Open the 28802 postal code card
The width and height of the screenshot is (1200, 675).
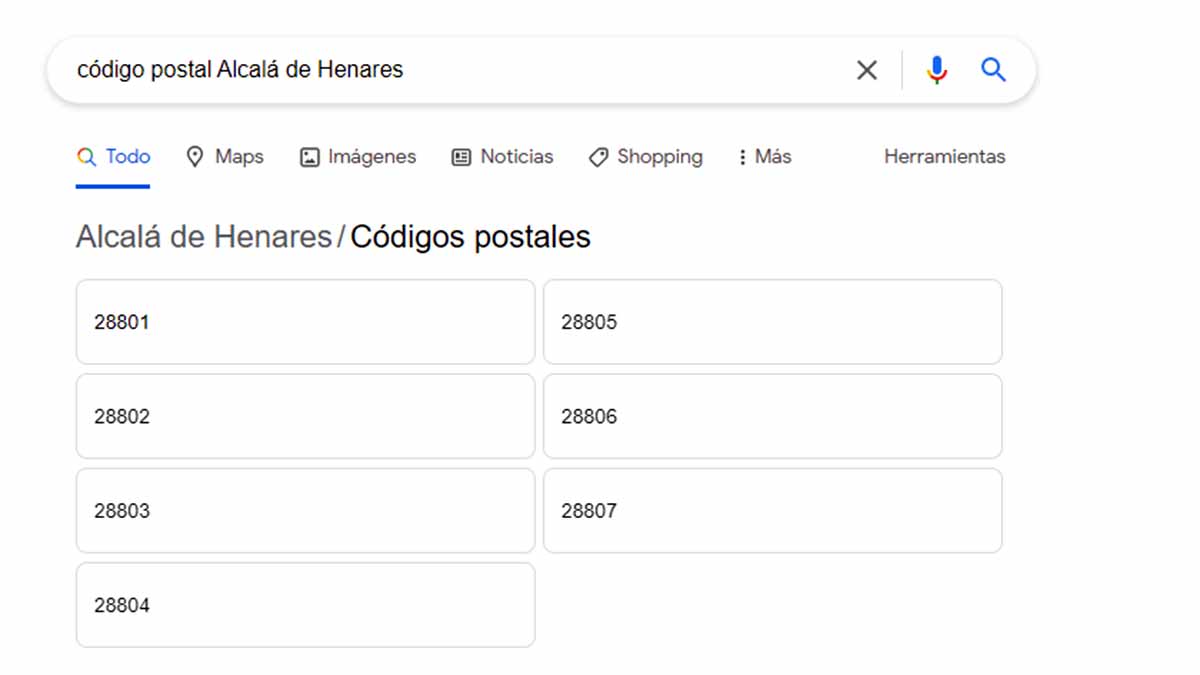click(x=305, y=416)
